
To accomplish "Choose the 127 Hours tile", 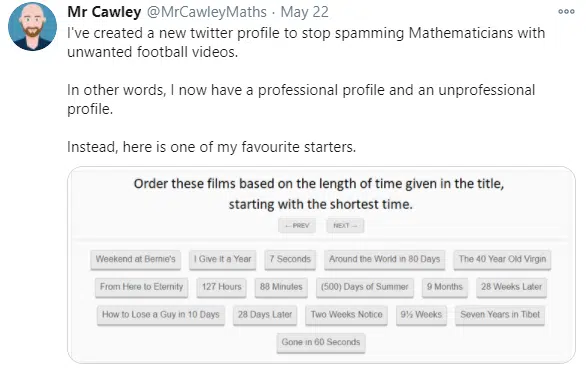I will coord(222,287).
